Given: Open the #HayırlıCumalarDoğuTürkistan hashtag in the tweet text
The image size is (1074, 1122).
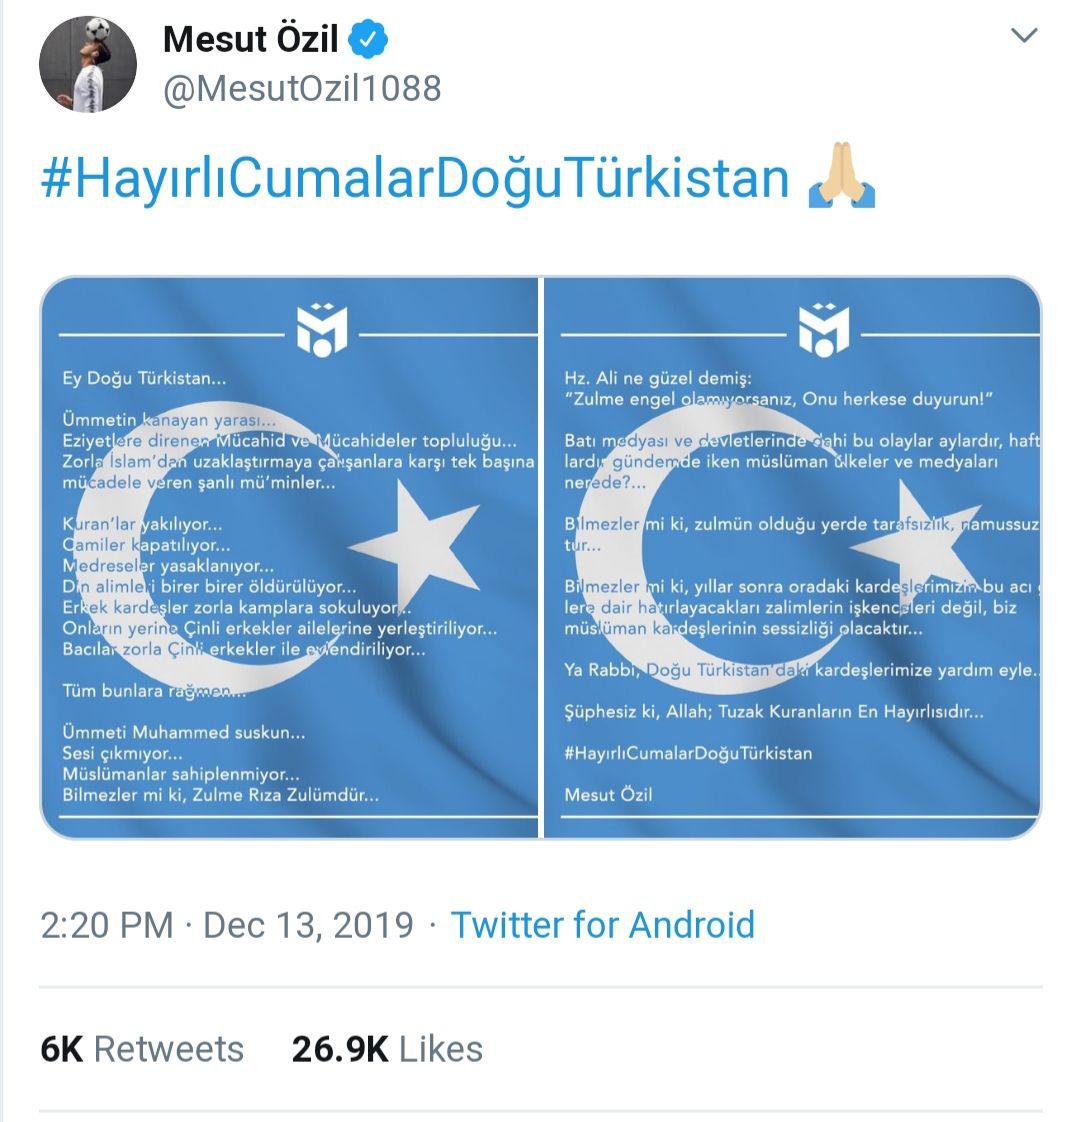Looking at the screenshot, I should point(415,179).
